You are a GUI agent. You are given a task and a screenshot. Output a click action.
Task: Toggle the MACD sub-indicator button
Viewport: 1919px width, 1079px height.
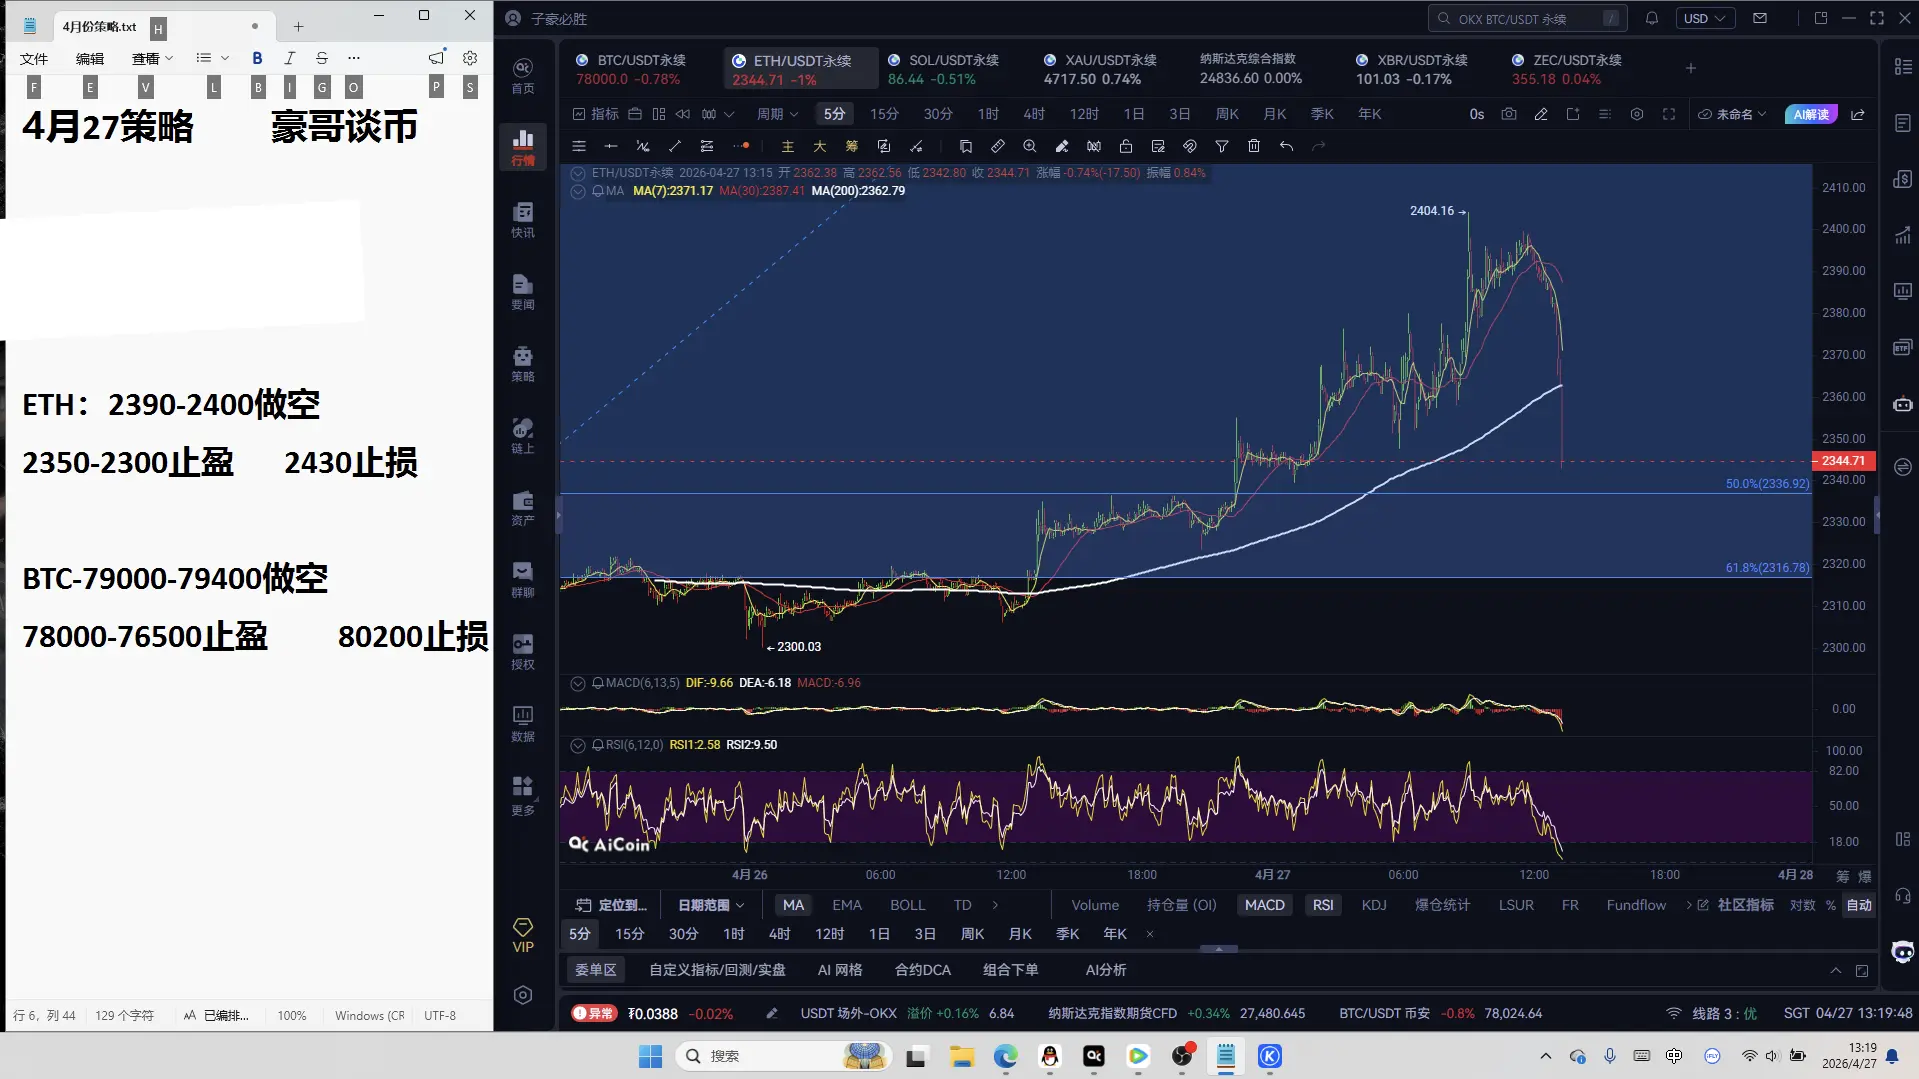[x=1265, y=905]
